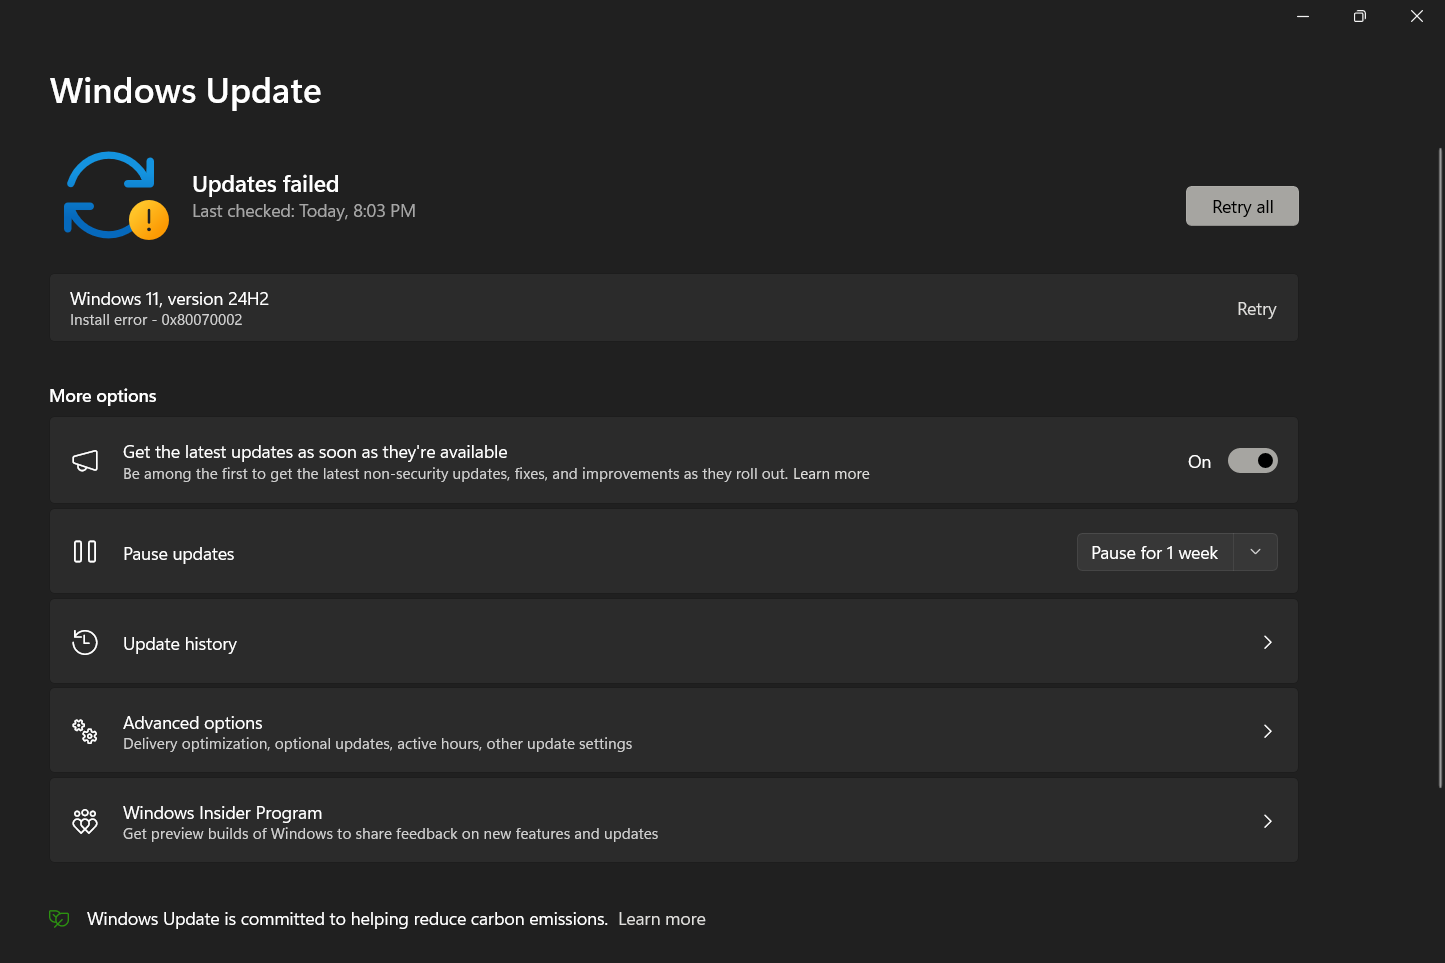Click the Pause for 1 week button
The image size is (1445, 963).
(x=1155, y=552)
